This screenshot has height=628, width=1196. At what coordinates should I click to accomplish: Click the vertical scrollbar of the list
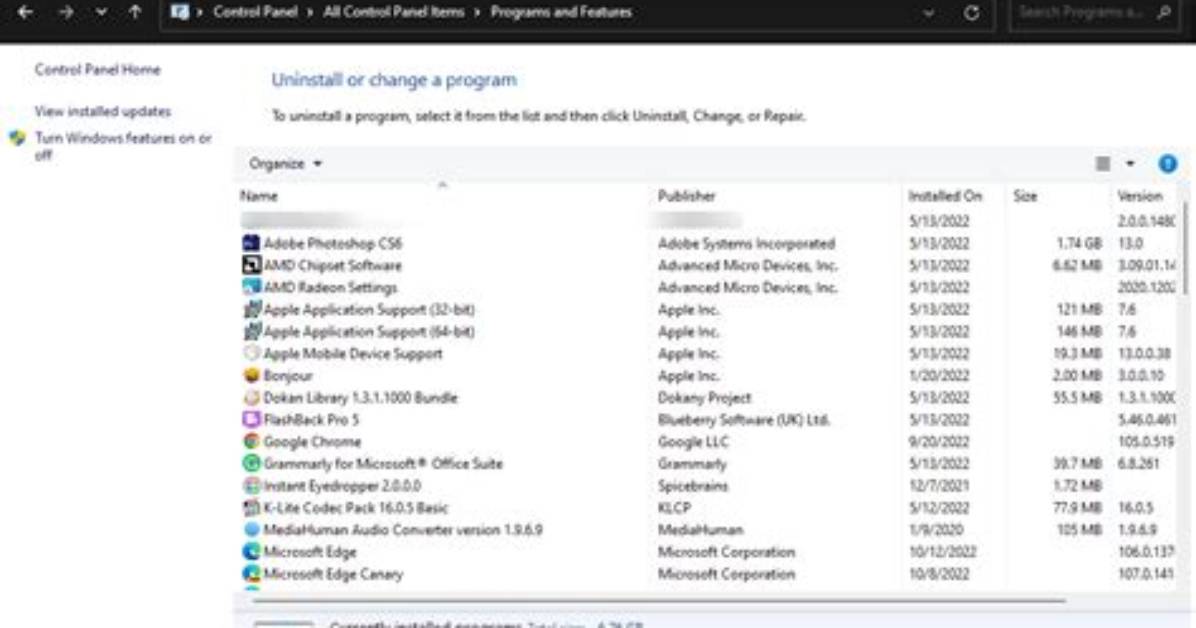[1185, 248]
